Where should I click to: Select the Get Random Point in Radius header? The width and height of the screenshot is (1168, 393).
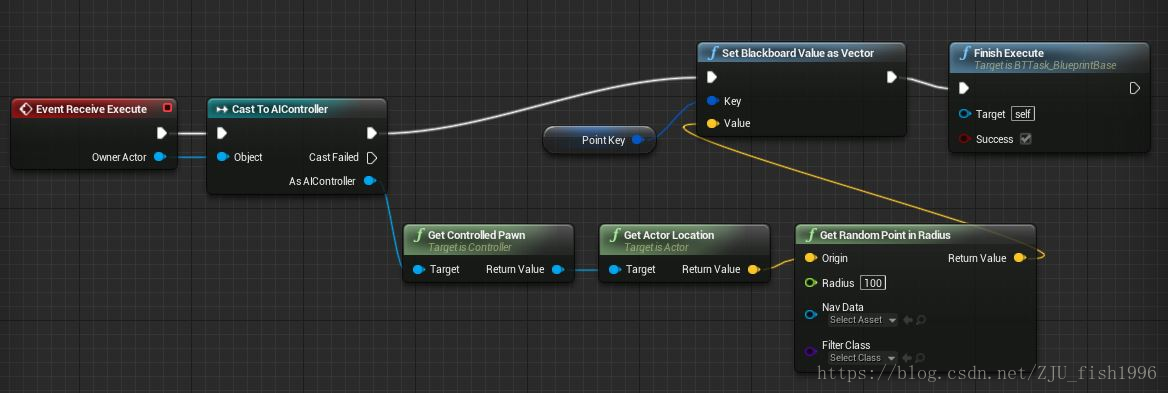[915, 234]
